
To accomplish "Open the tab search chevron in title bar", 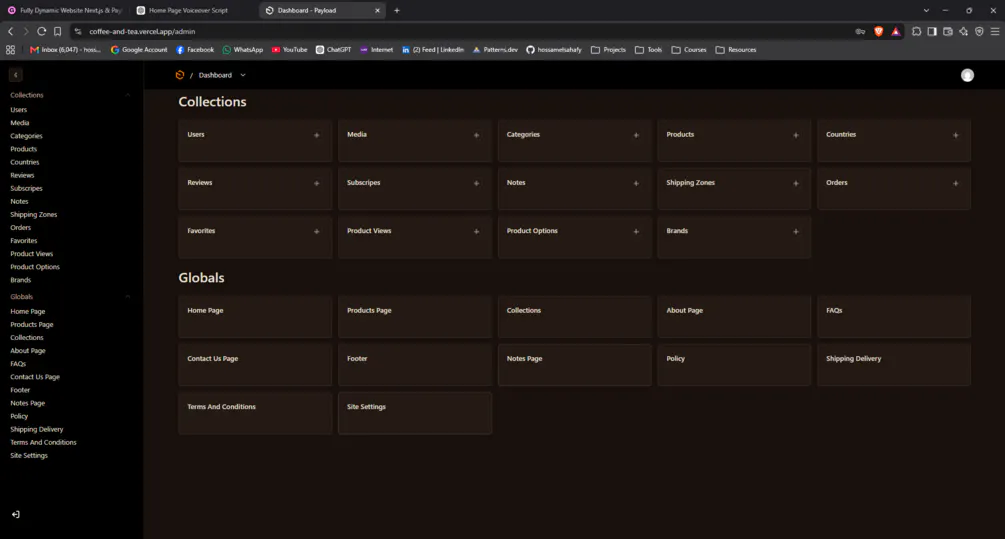I will (926, 10).
